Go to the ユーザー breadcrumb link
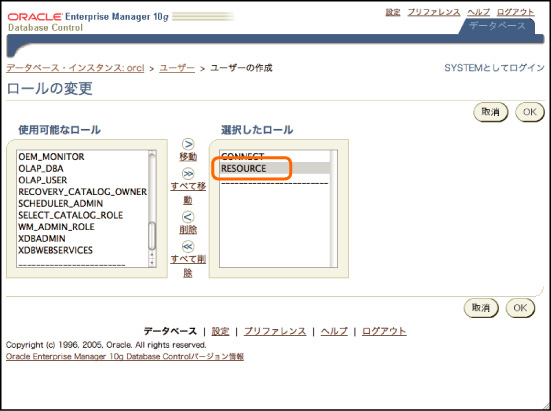 pyautogui.click(x=177, y=68)
